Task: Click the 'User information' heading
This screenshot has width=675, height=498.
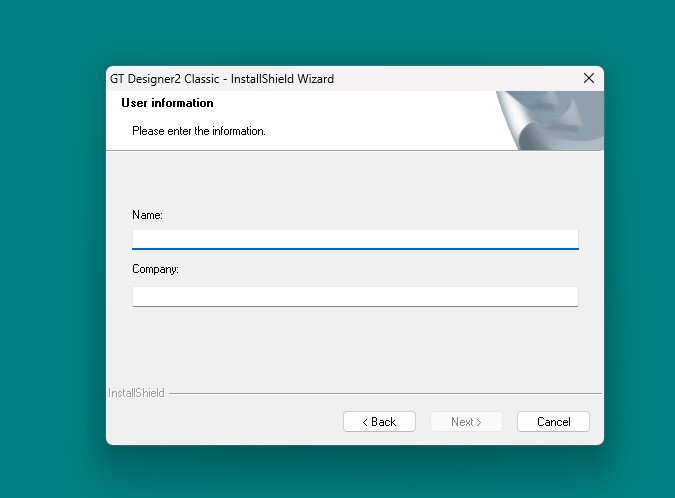Action: pos(167,103)
